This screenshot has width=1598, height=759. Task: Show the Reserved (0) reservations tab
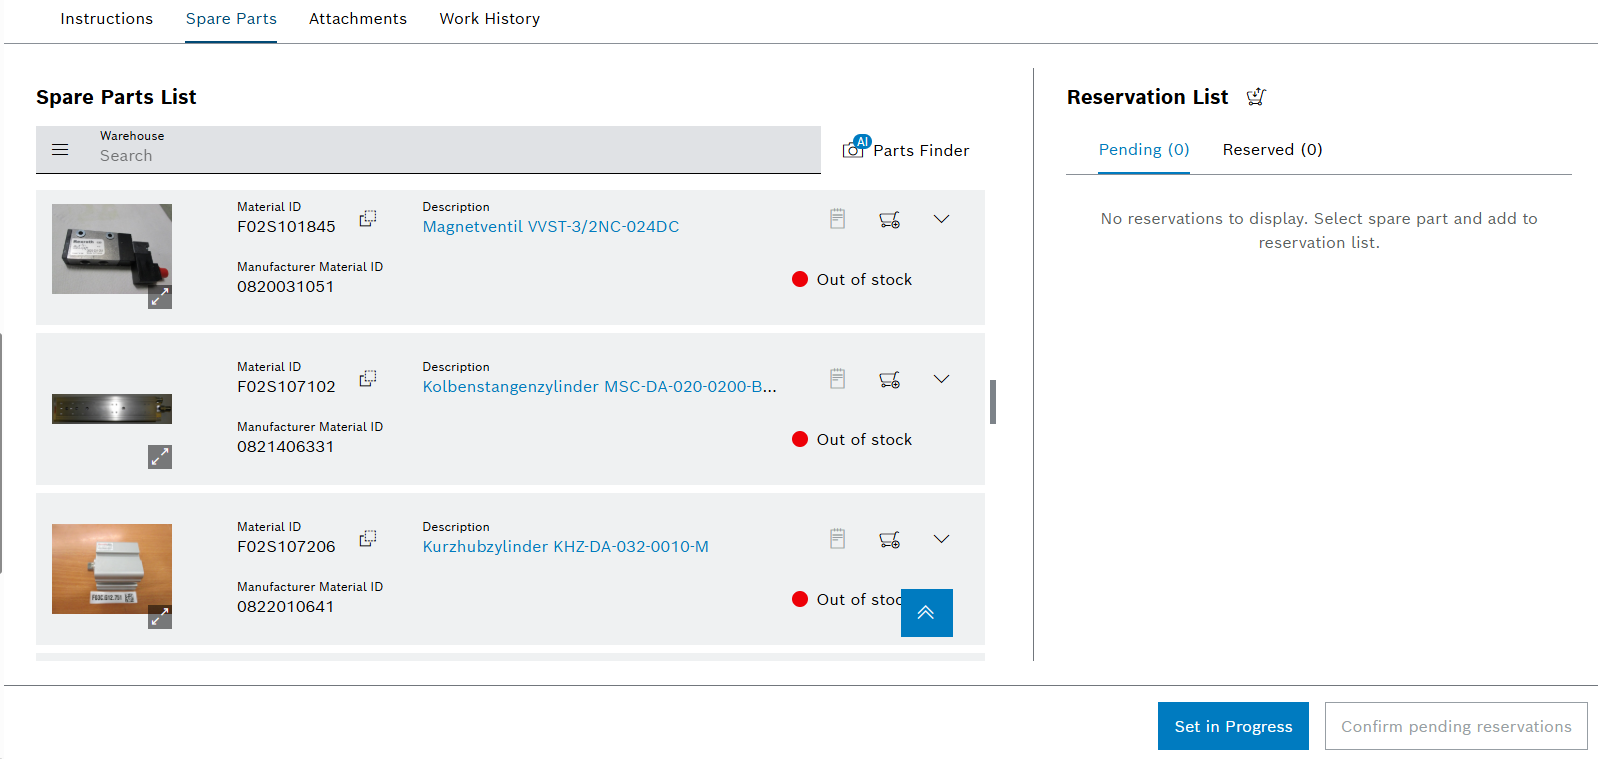(x=1272, y=150)
